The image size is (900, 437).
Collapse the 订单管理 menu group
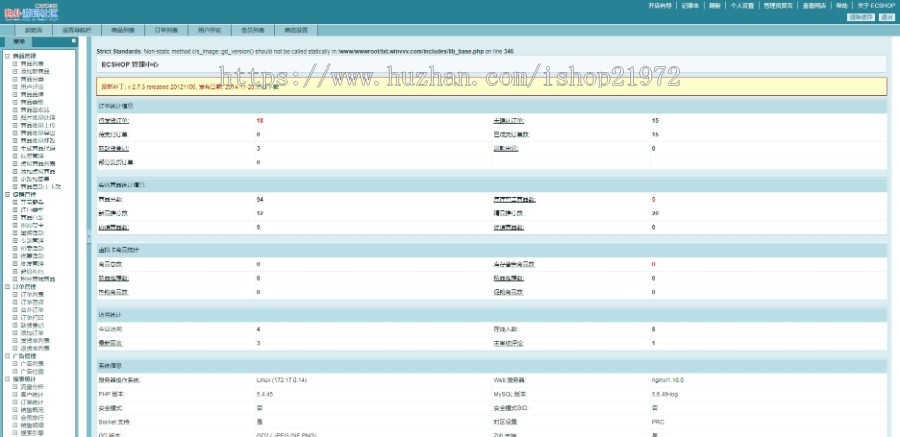7,287
